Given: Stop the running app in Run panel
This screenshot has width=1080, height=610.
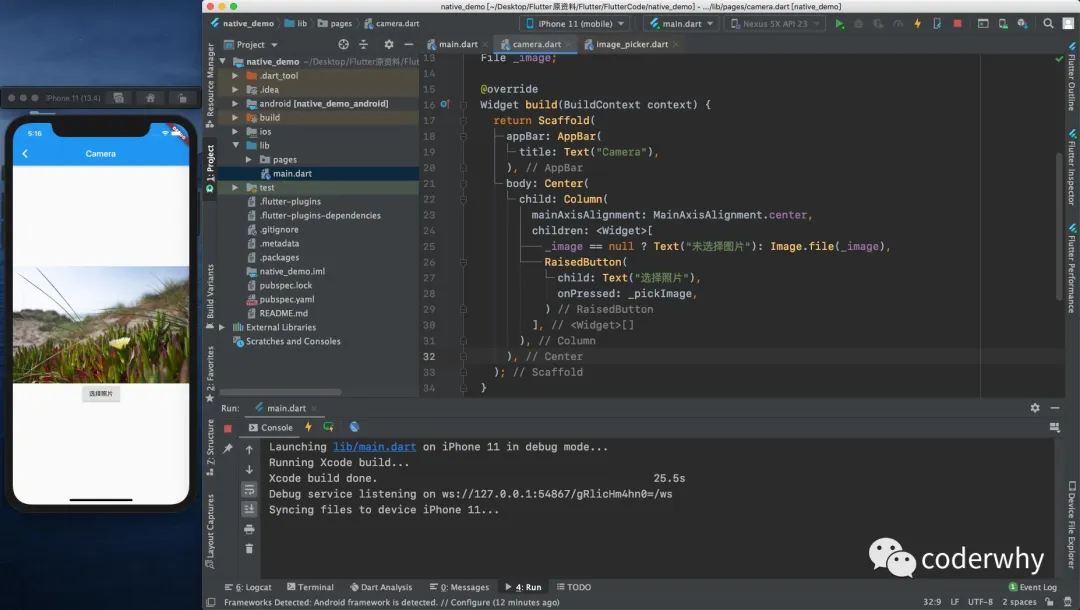Looking at the screenshot, I should (x=228, y=428).
